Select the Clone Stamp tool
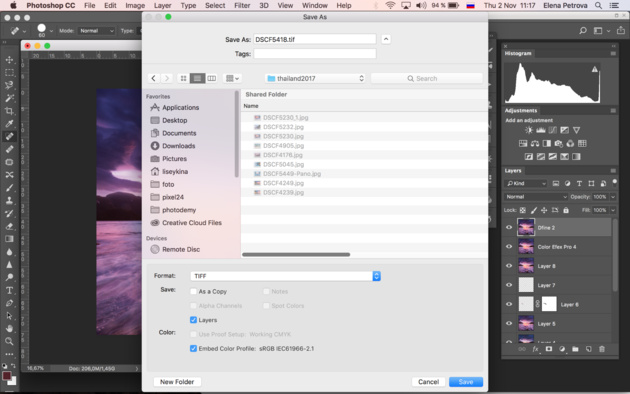 click(9, 200)
